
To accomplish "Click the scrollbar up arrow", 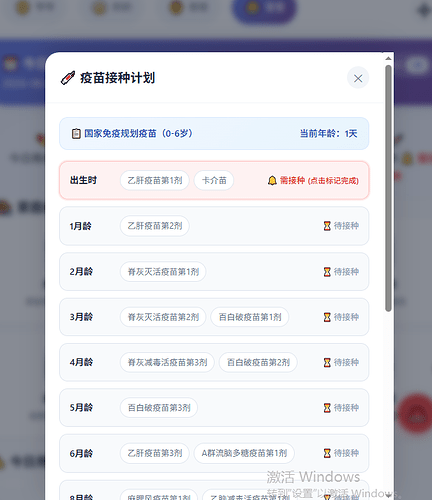I will pyautogui.click(x=388, y=59).
